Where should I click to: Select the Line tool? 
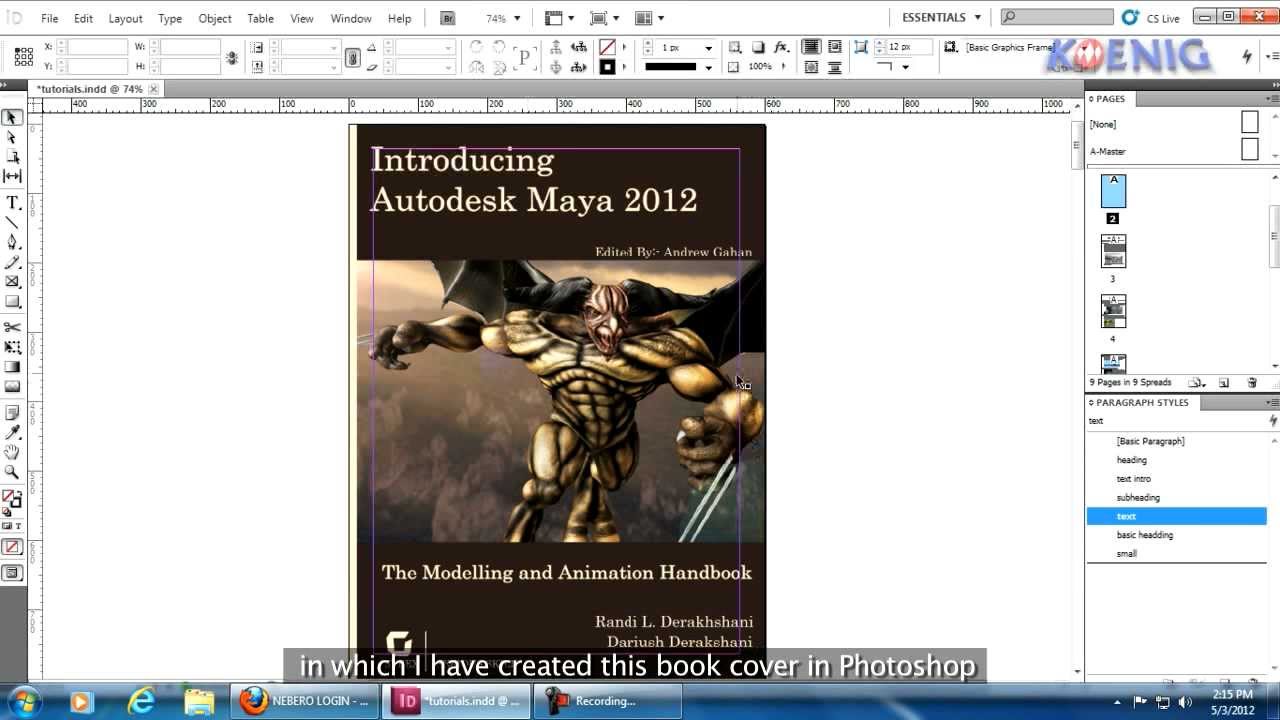12,222
